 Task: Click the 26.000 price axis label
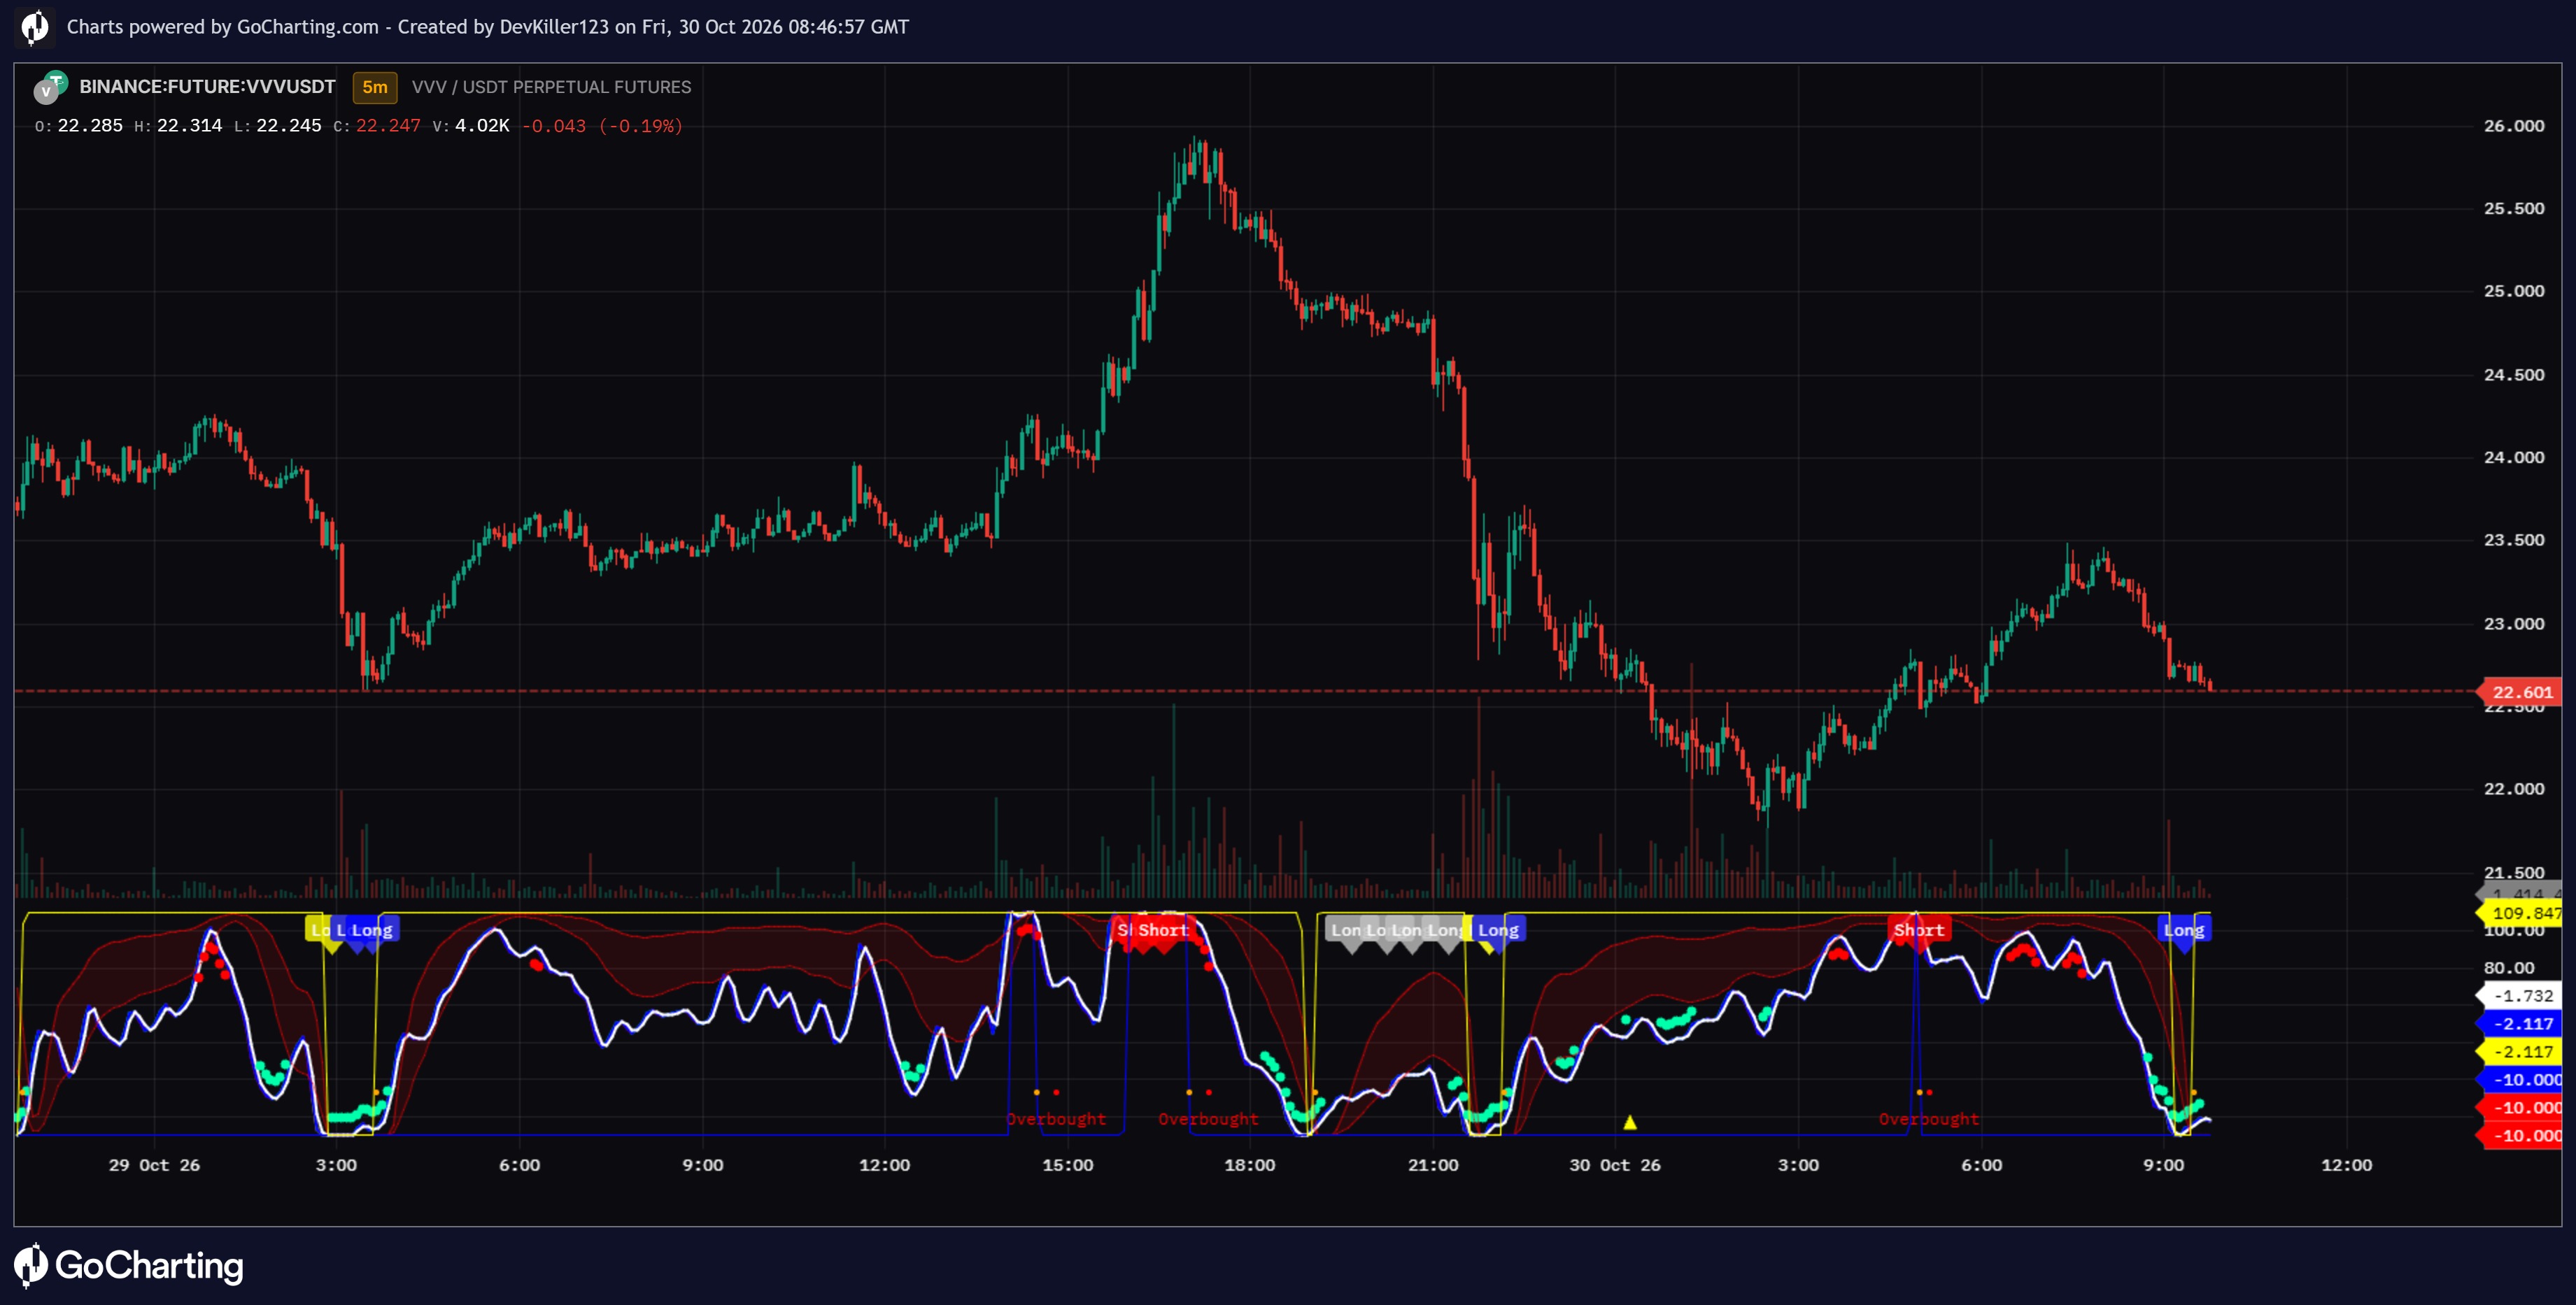click(2514, 126)
